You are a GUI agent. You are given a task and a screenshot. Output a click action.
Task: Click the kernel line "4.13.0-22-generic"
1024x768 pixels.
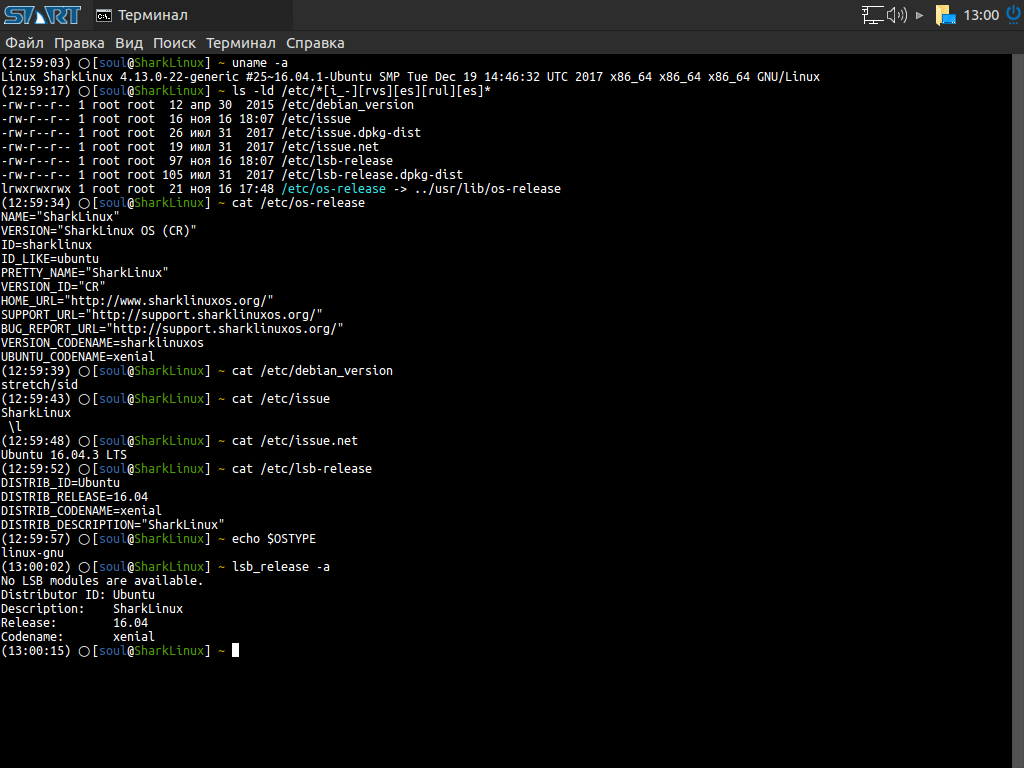pyautogui.click(x=179, y=77)
